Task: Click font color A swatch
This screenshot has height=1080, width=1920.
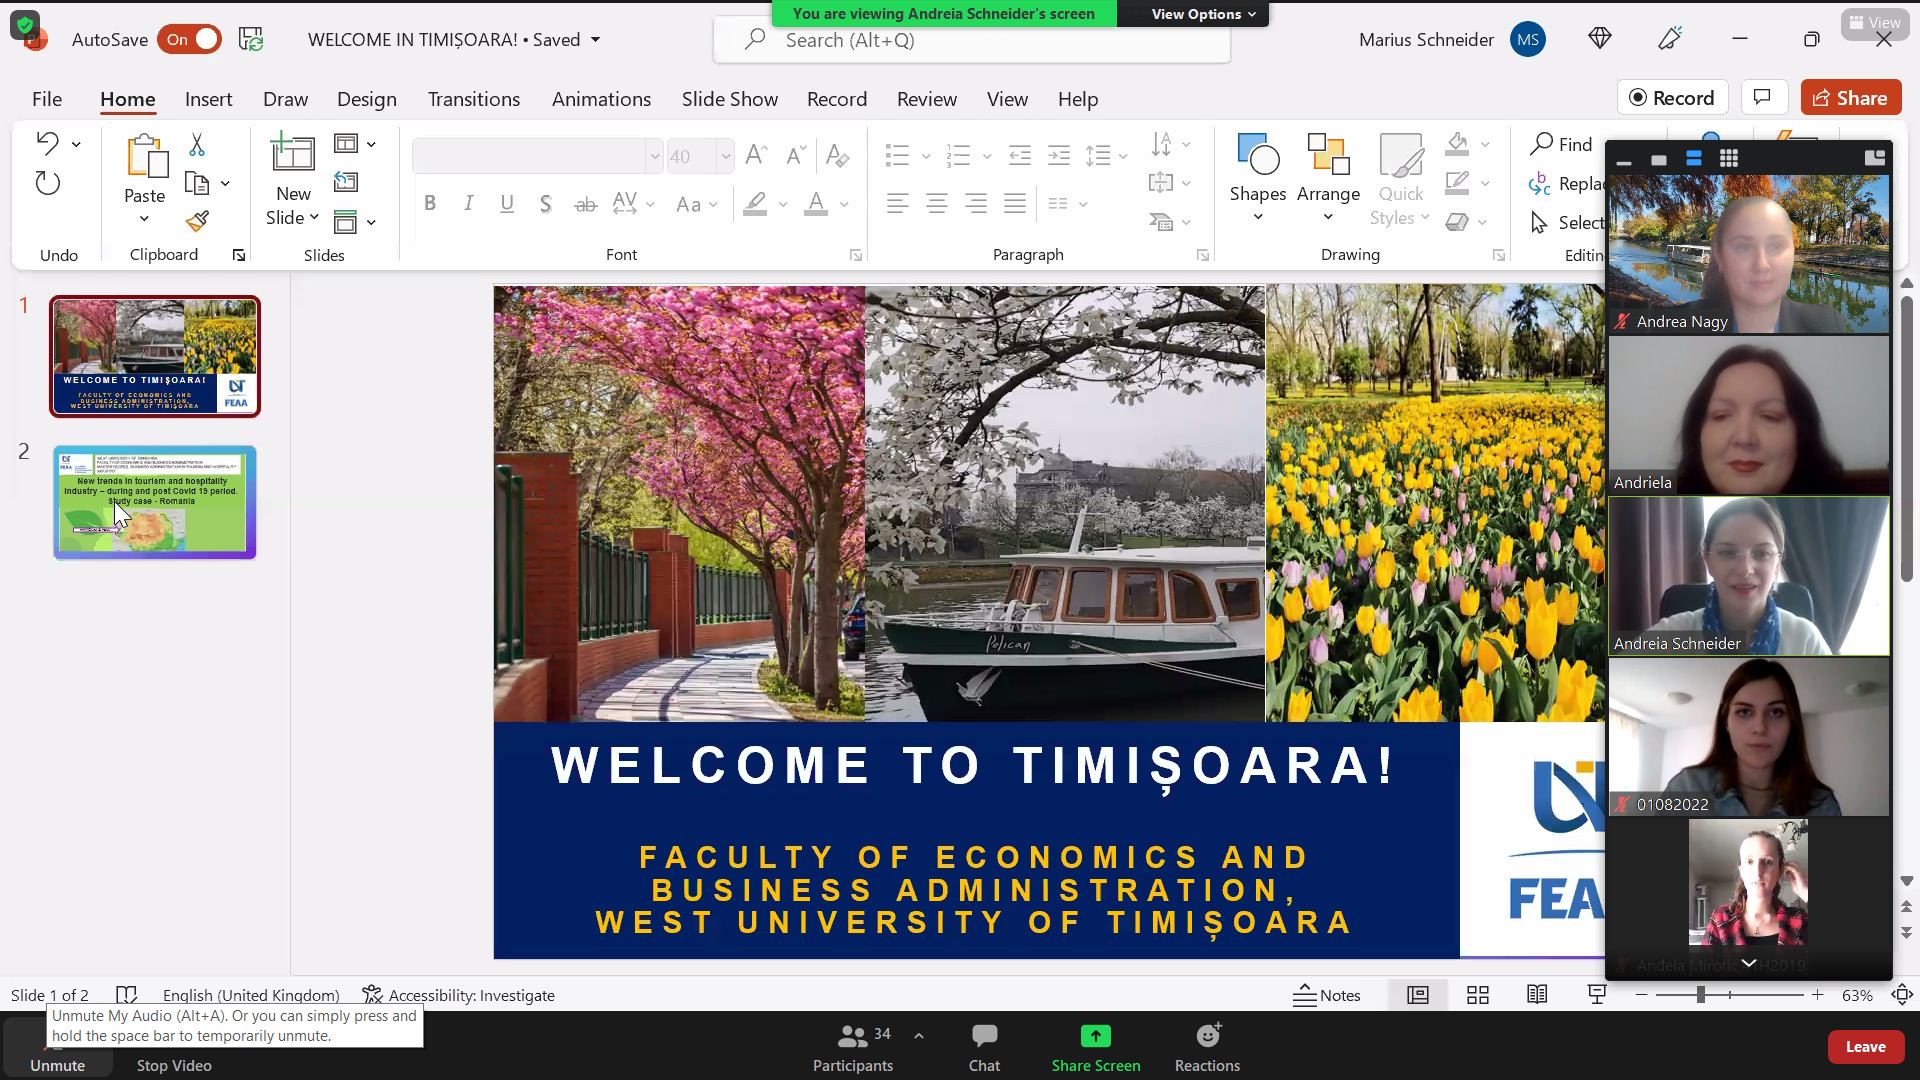Action: click(x=816, y=204)
